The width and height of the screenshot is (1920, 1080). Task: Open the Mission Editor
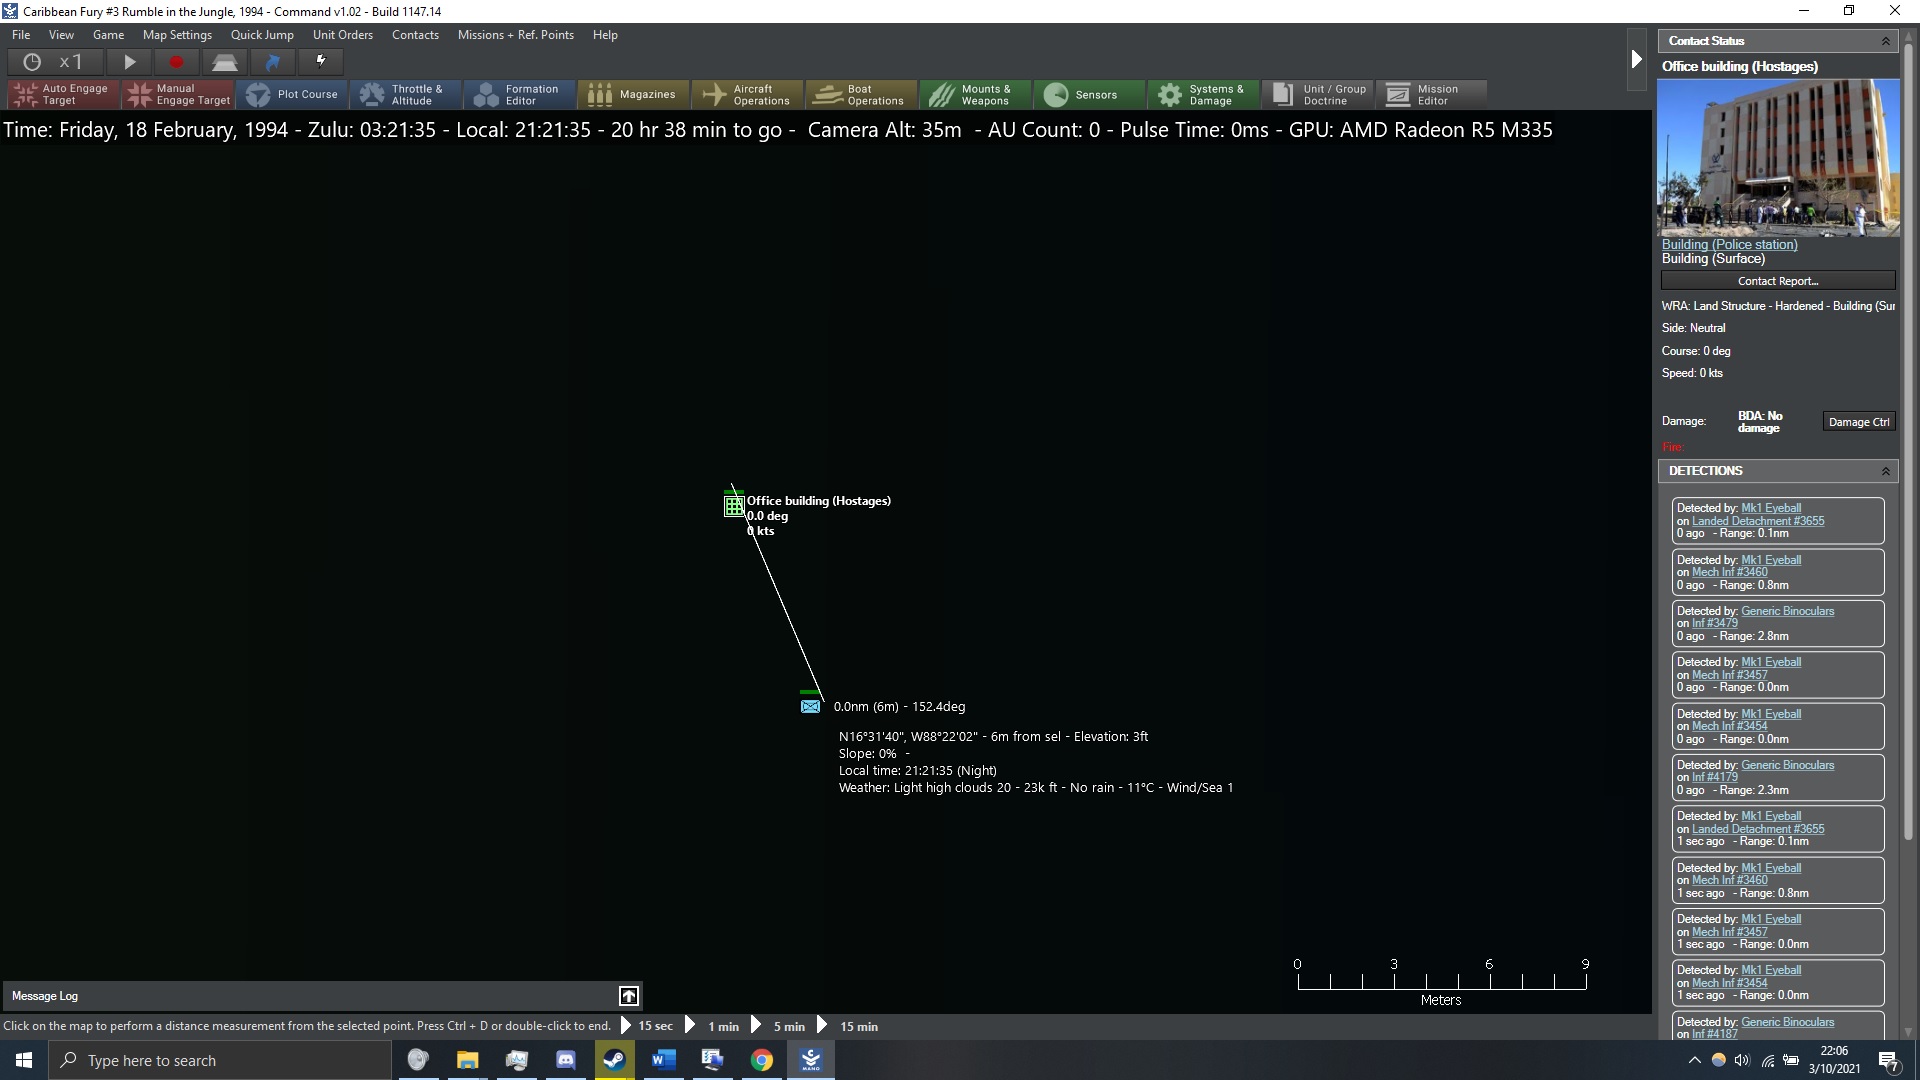1432,94
